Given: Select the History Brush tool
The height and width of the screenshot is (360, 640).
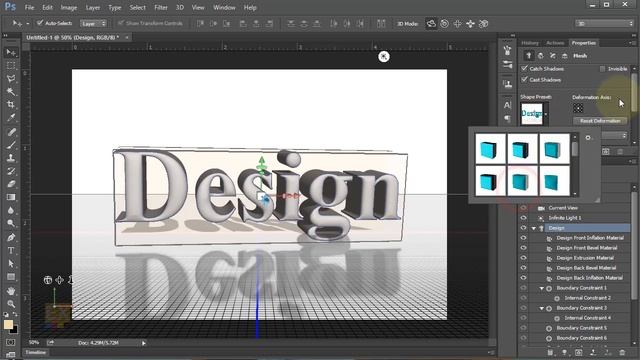Looking at the screenshot, I should click(11, 171).
